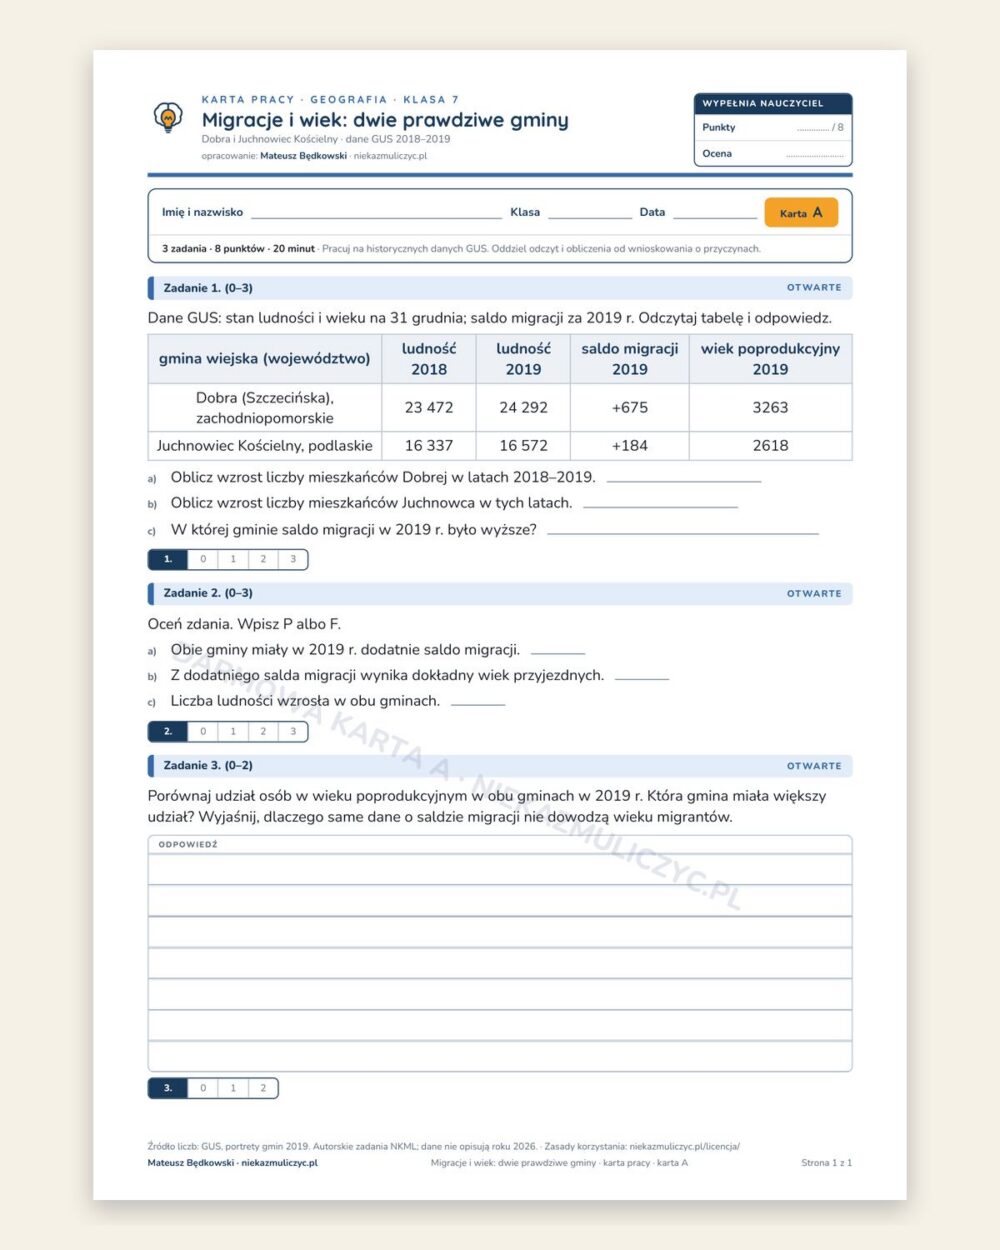Click the P/F blank after 'wzrosła w obu gminach'
The image size is (1000, 1250).
pos(478,702)
